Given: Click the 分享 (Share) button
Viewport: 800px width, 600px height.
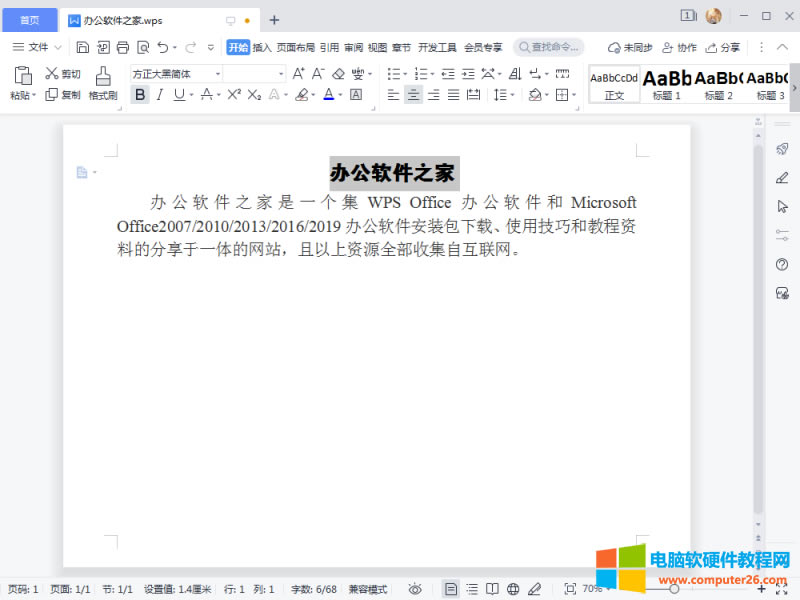Looking at the screenshot, I should tap(723, 47).
